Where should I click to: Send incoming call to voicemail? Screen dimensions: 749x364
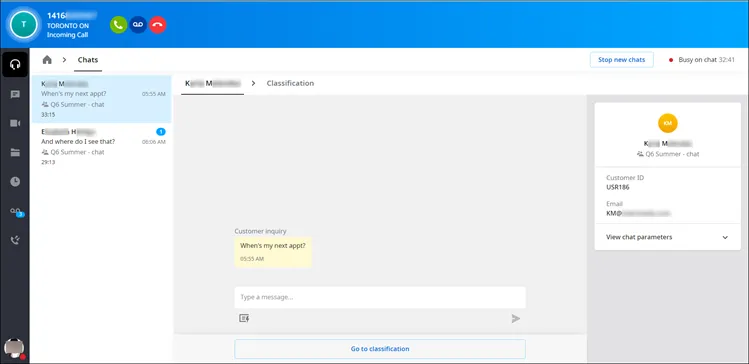tap(138, 25)
